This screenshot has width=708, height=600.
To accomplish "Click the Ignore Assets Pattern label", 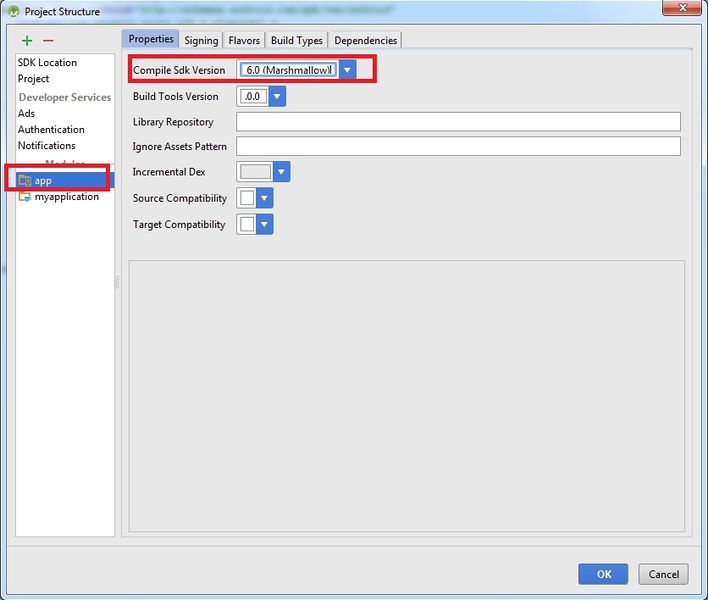I will click(x=179, y=146).
